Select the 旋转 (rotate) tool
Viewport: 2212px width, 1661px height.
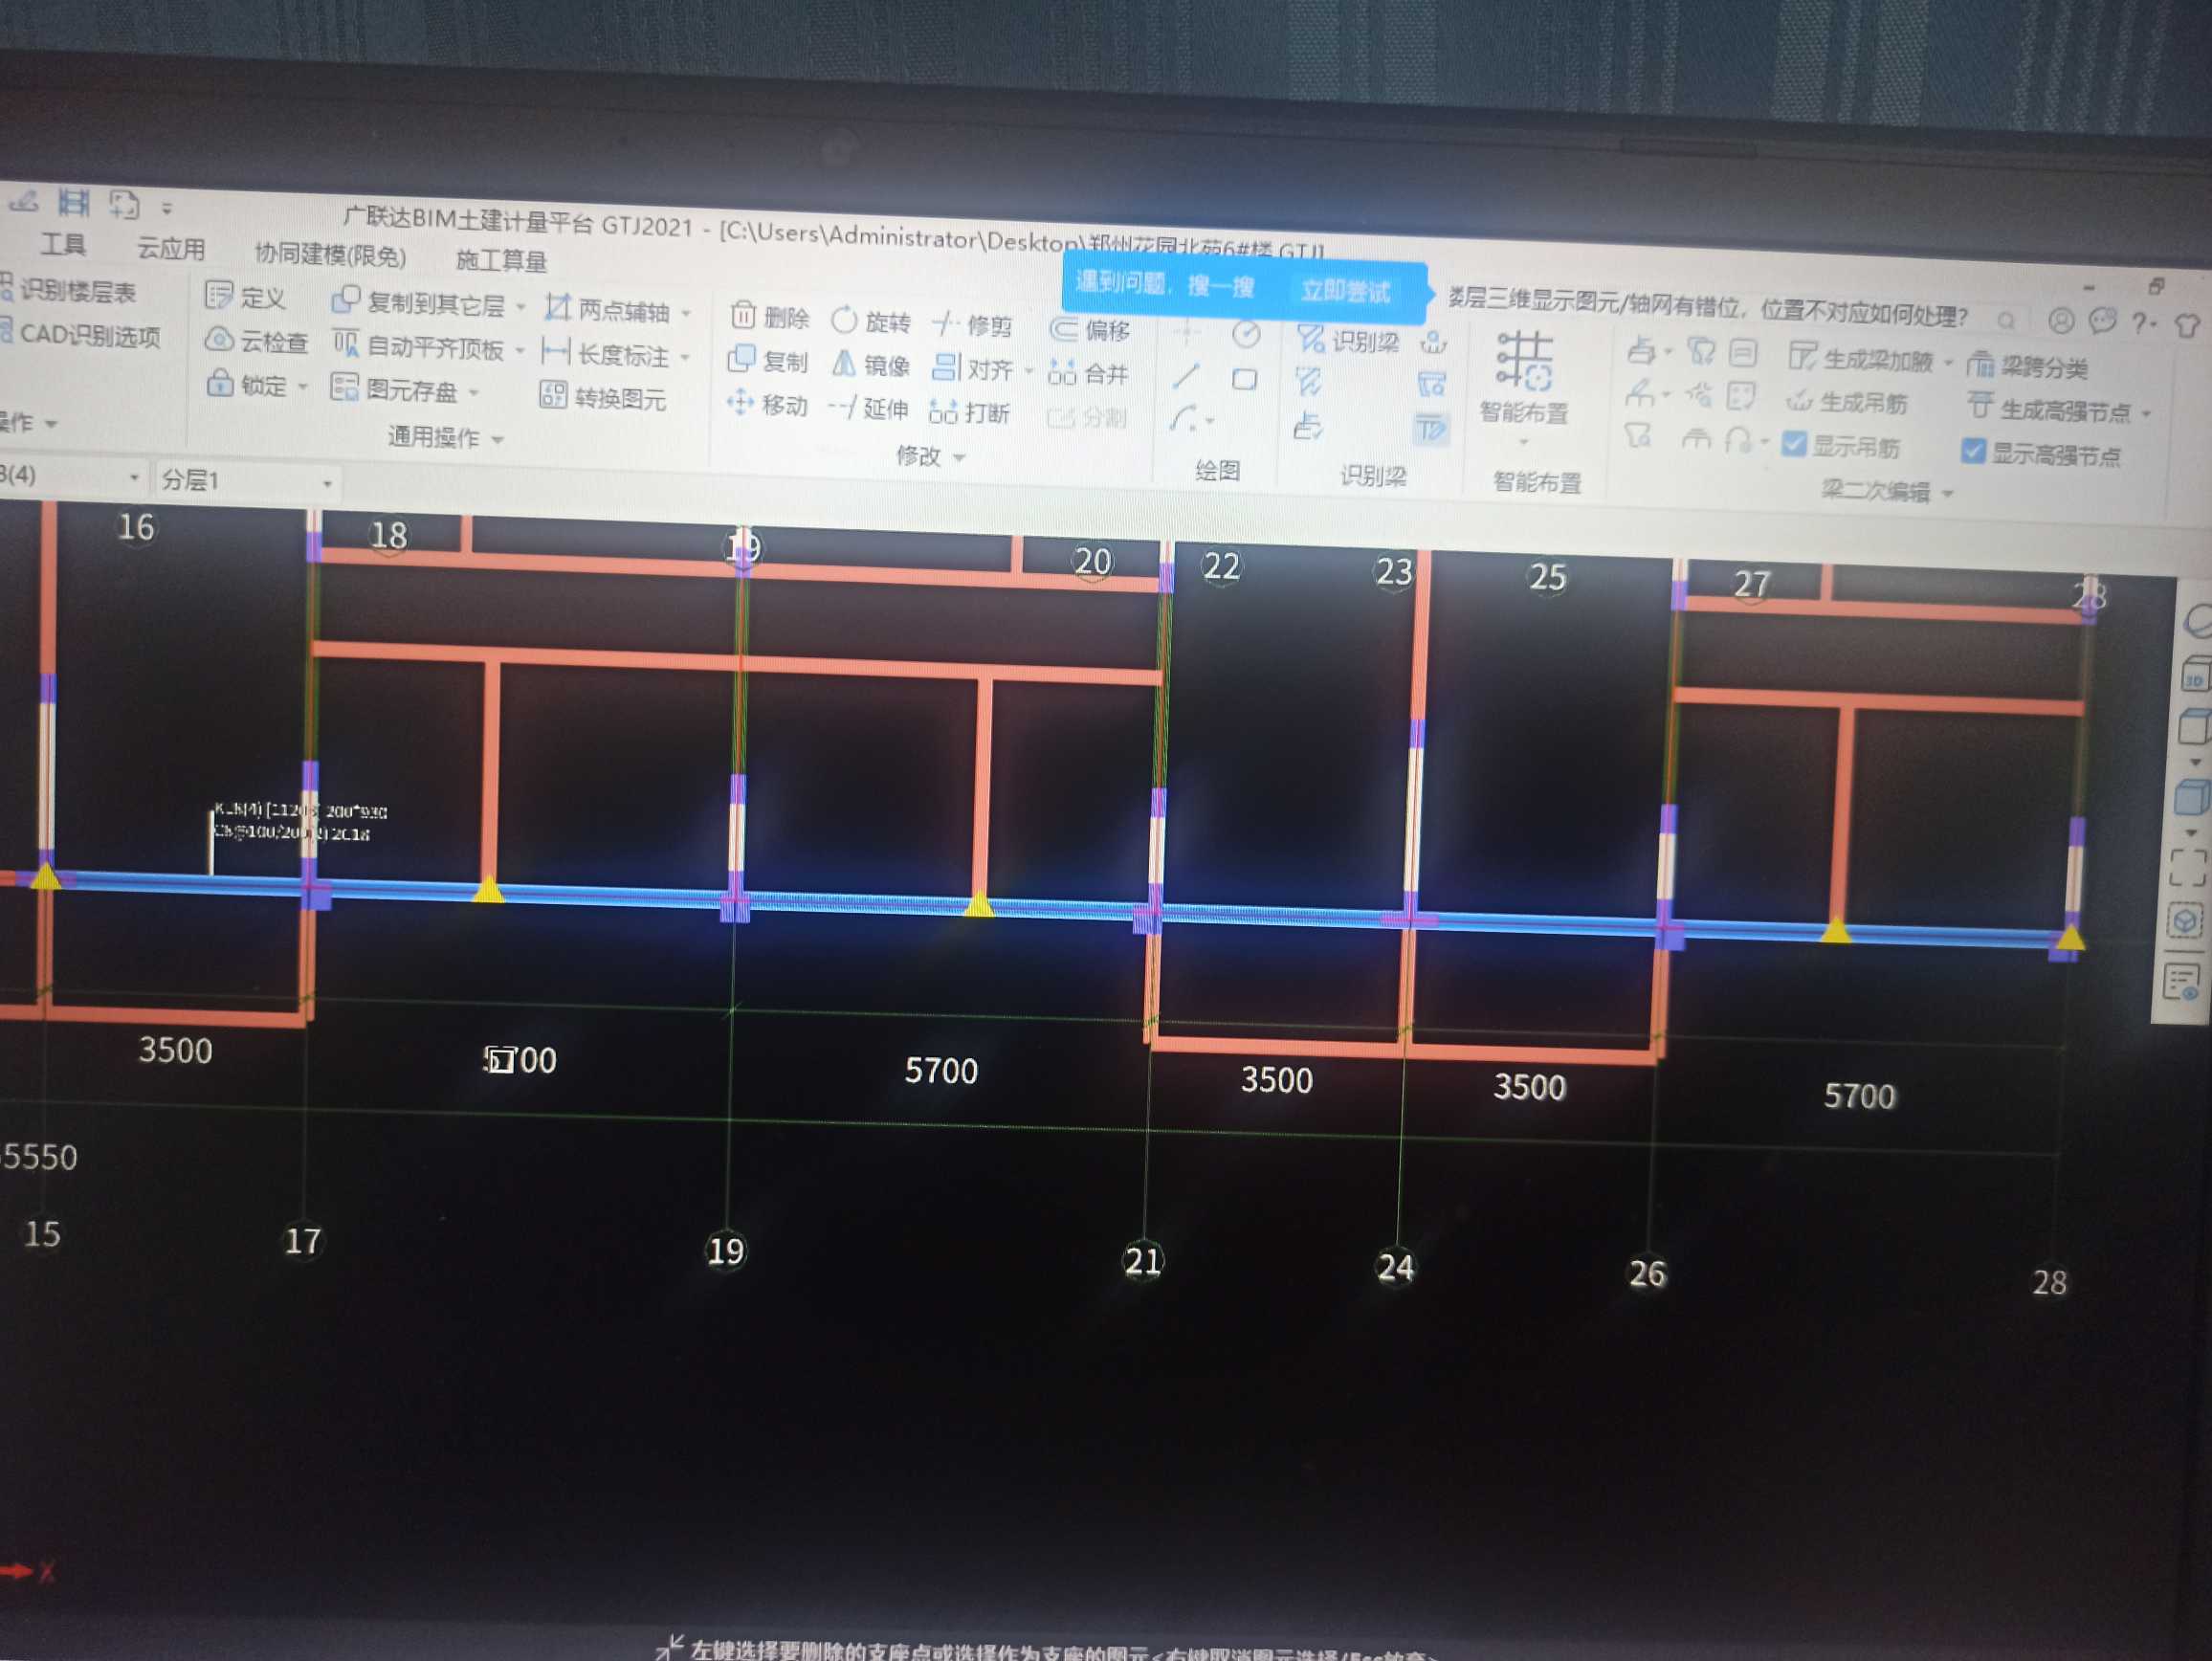click(x=871, y=321)
